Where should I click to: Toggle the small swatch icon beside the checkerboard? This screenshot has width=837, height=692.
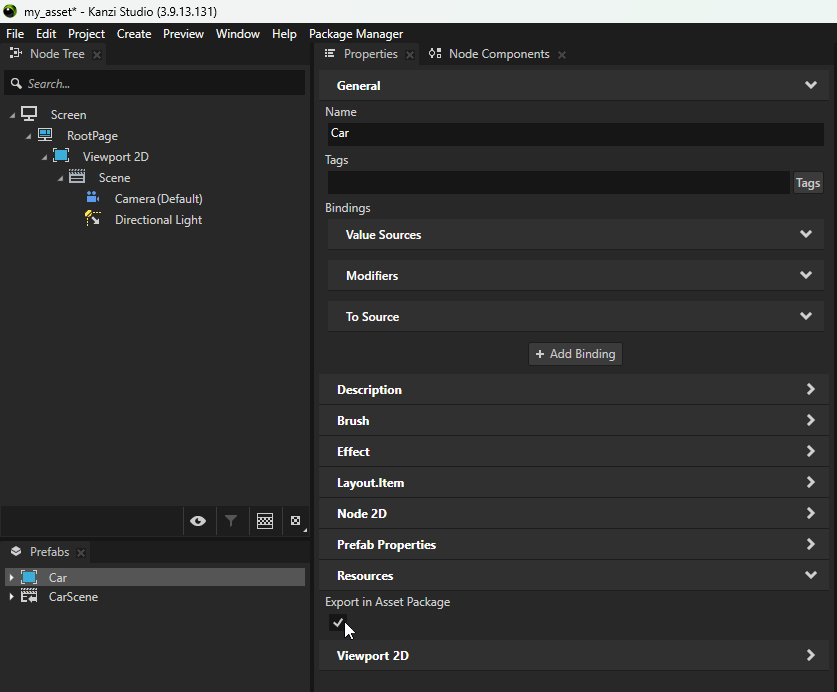(x=295, y=521)
